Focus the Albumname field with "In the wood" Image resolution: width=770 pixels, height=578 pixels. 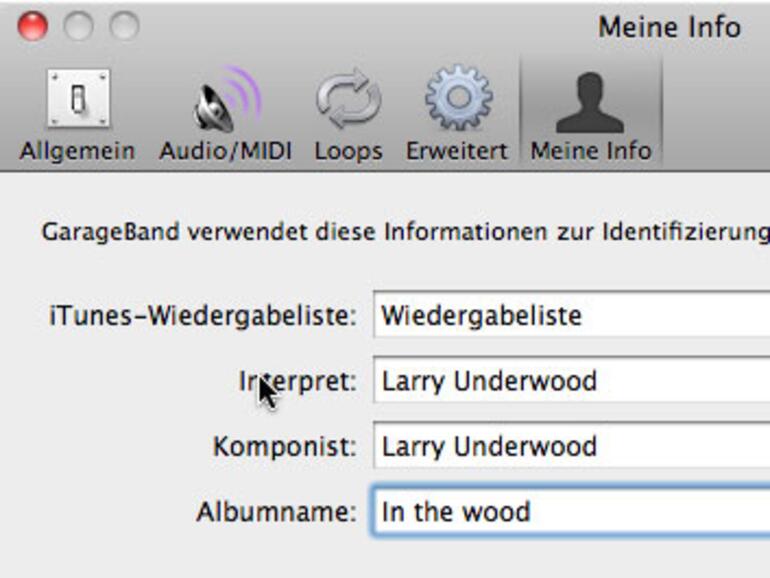tap(572, 512)
